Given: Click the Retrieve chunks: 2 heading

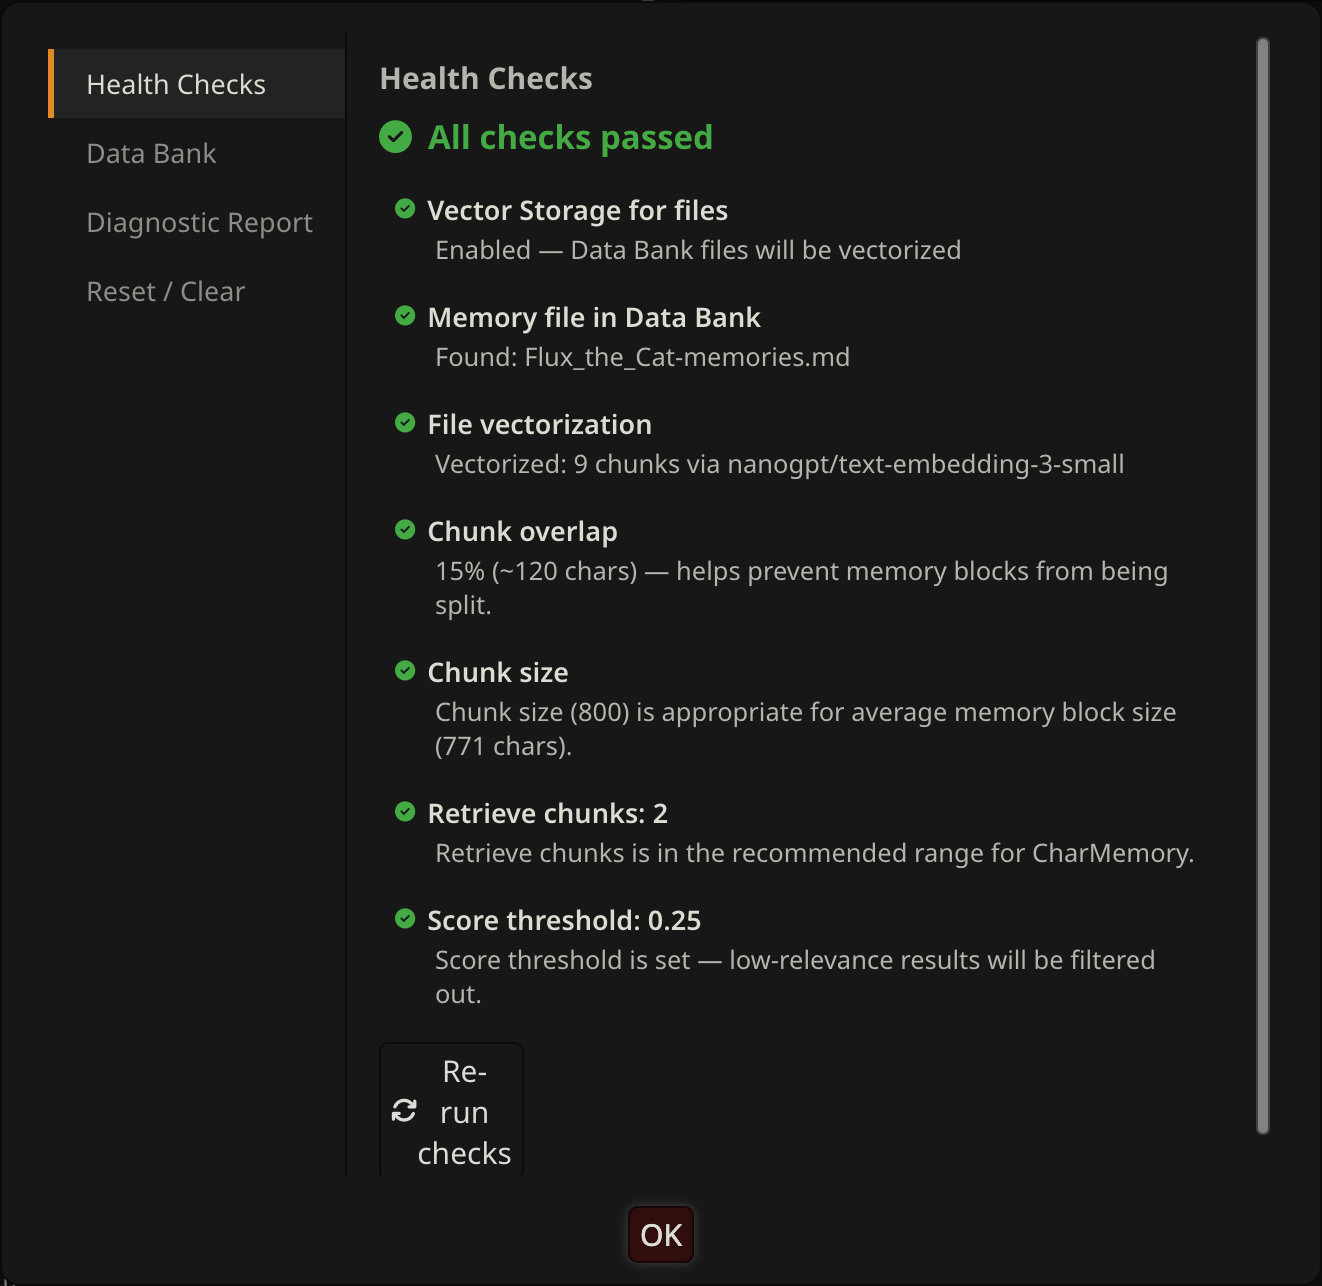Looking at the screenshot, I should pos(547,813).
